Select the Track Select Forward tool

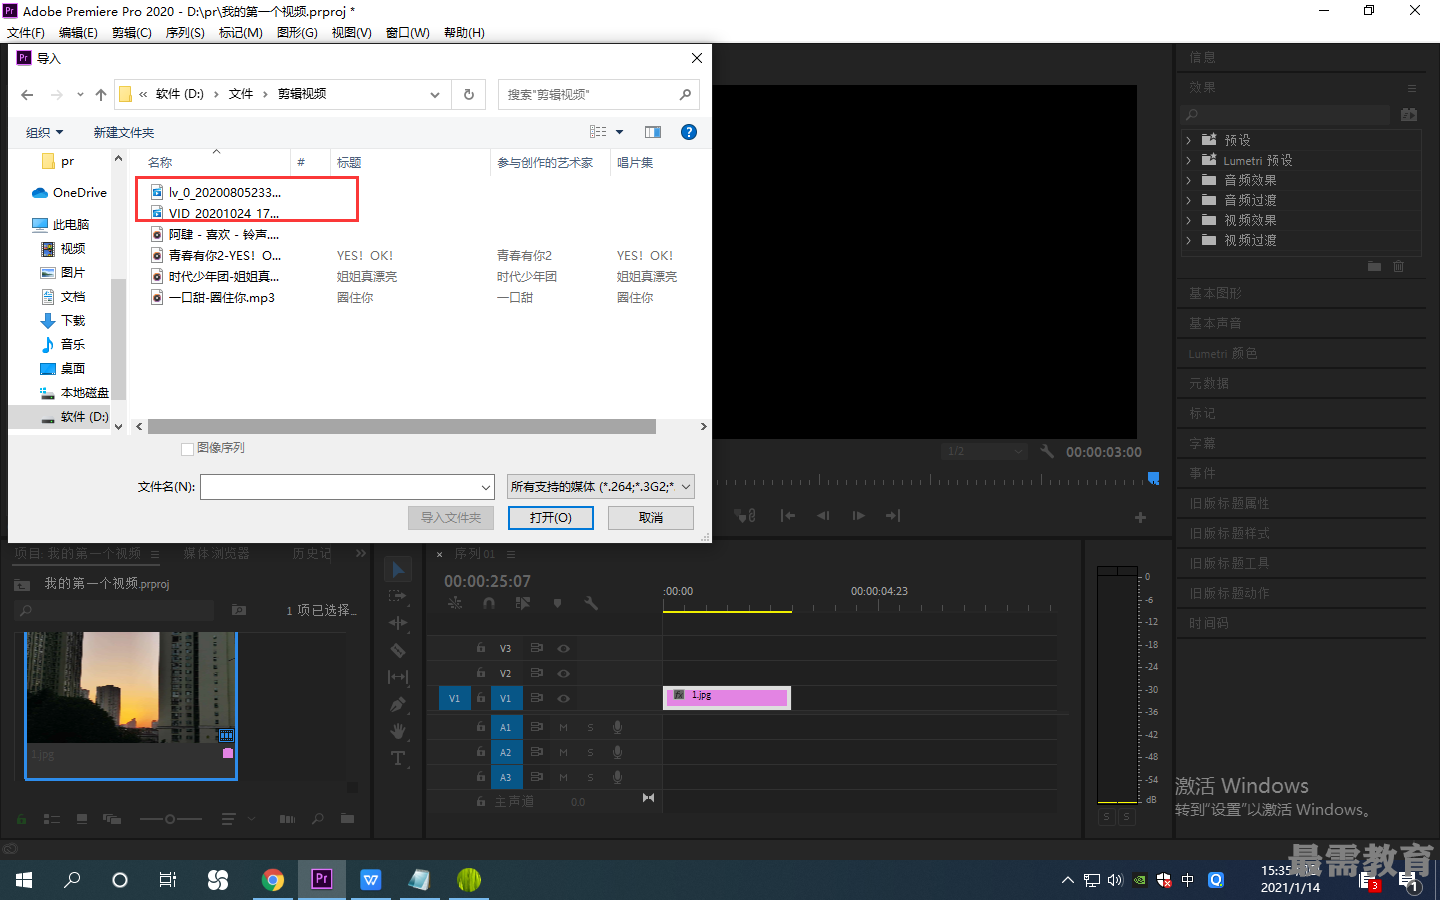398,596
